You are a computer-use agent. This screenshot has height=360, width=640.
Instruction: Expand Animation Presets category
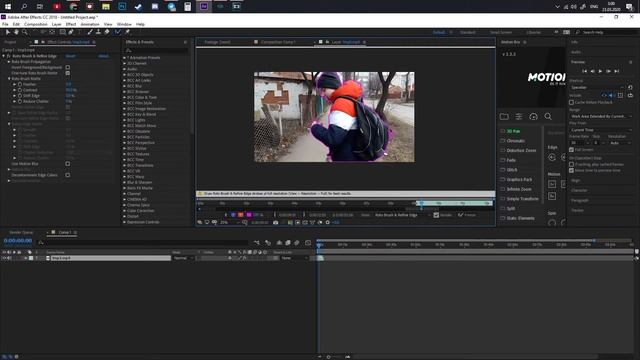click(x=124, y=58)
